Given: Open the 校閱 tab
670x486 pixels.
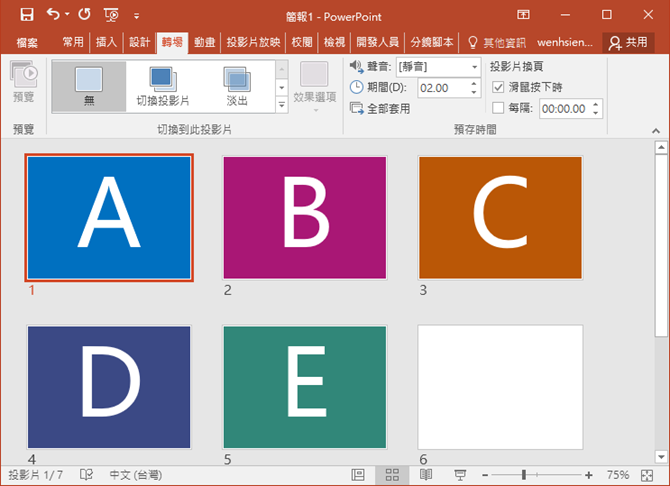Looking at the screenshot, I should pos(302,42).
